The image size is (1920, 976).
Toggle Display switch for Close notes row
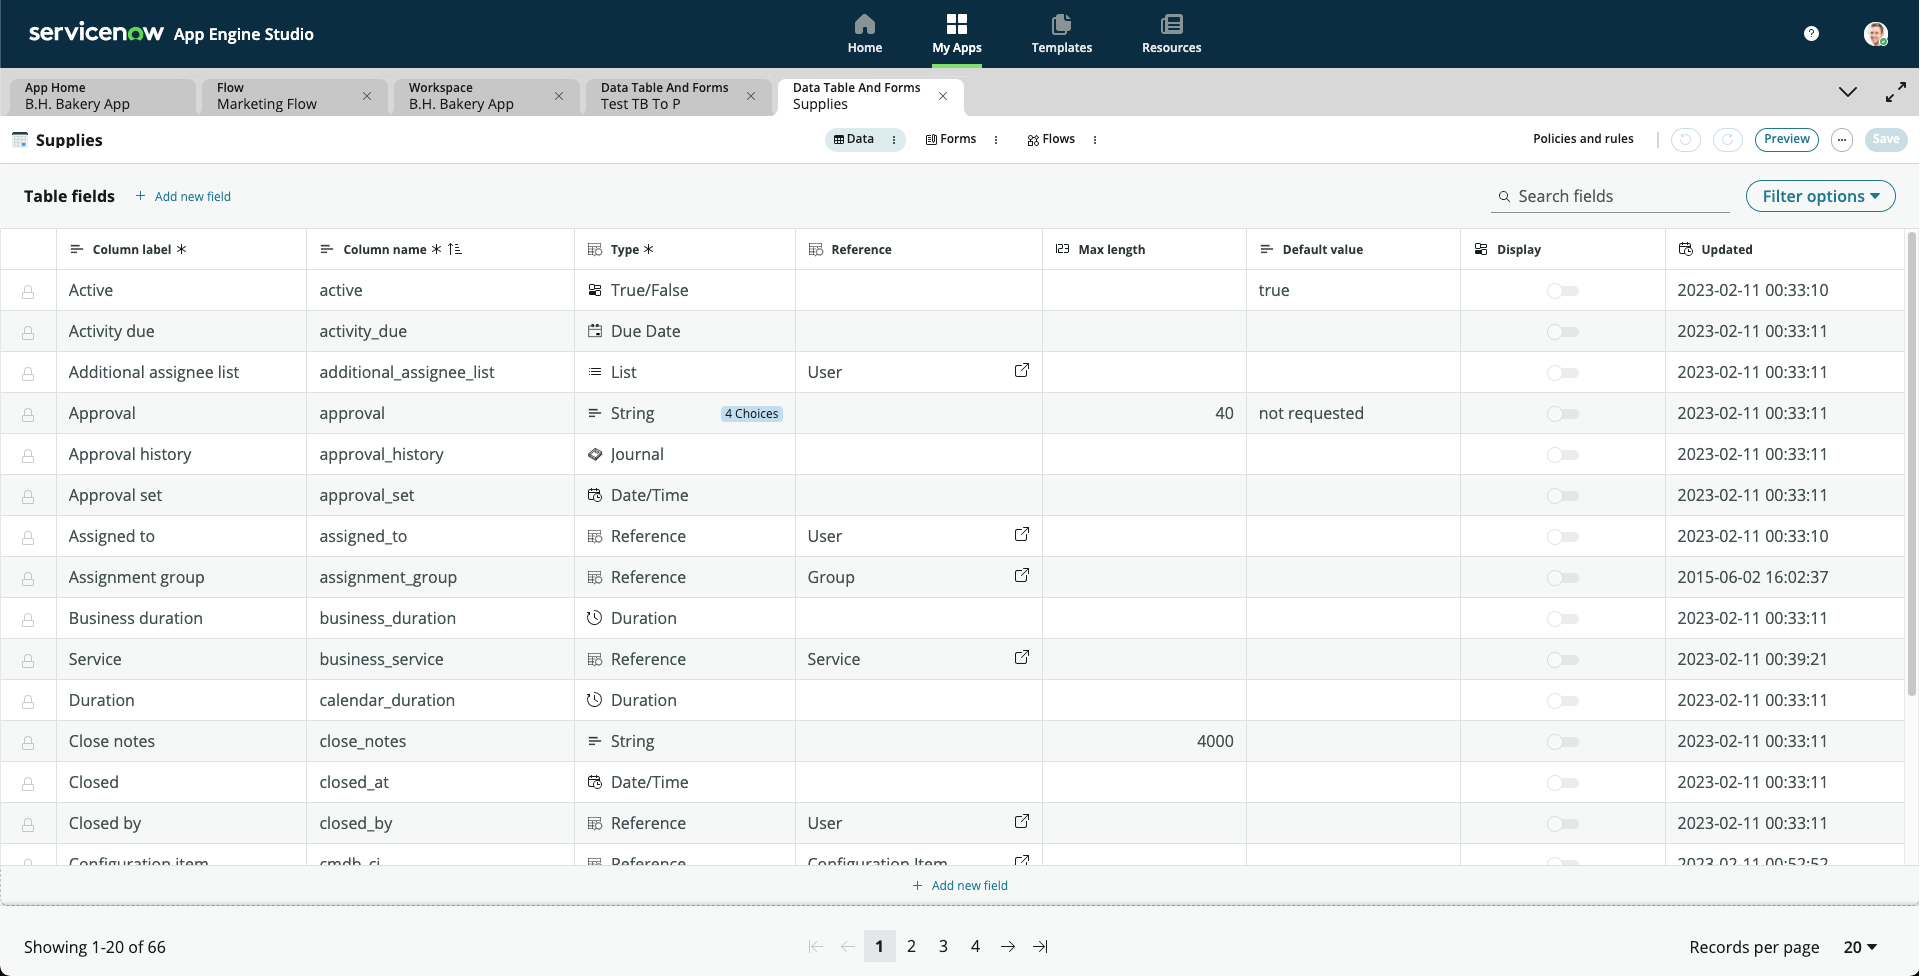pos(1562,742)
